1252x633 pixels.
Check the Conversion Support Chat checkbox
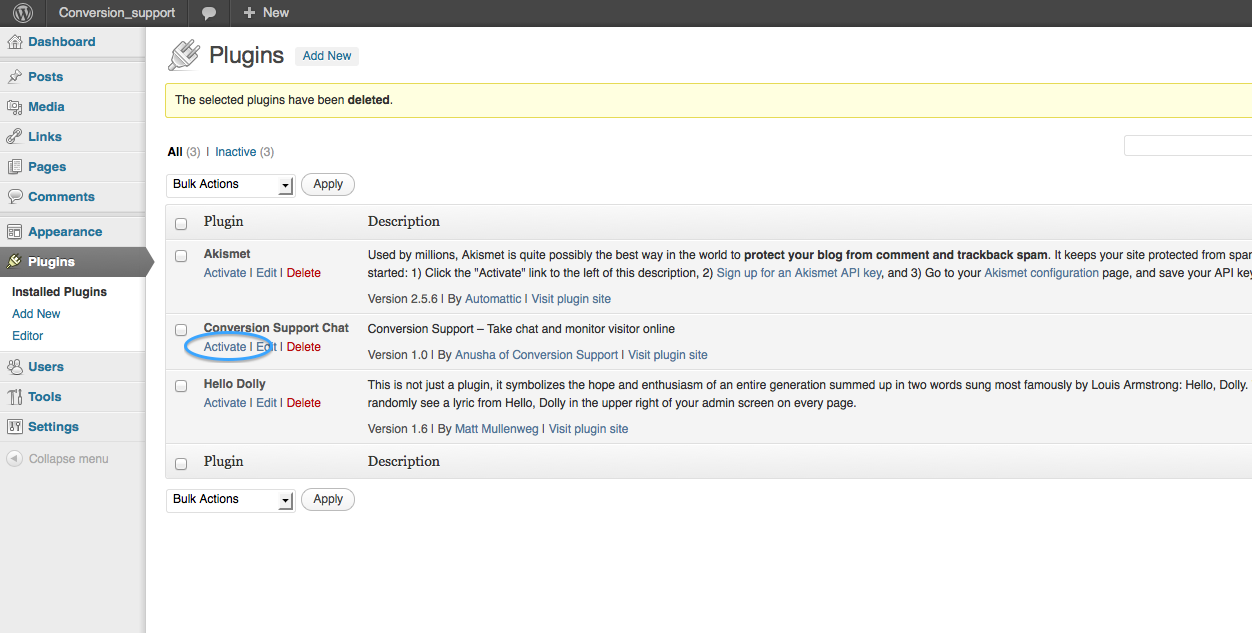point(181,330)
